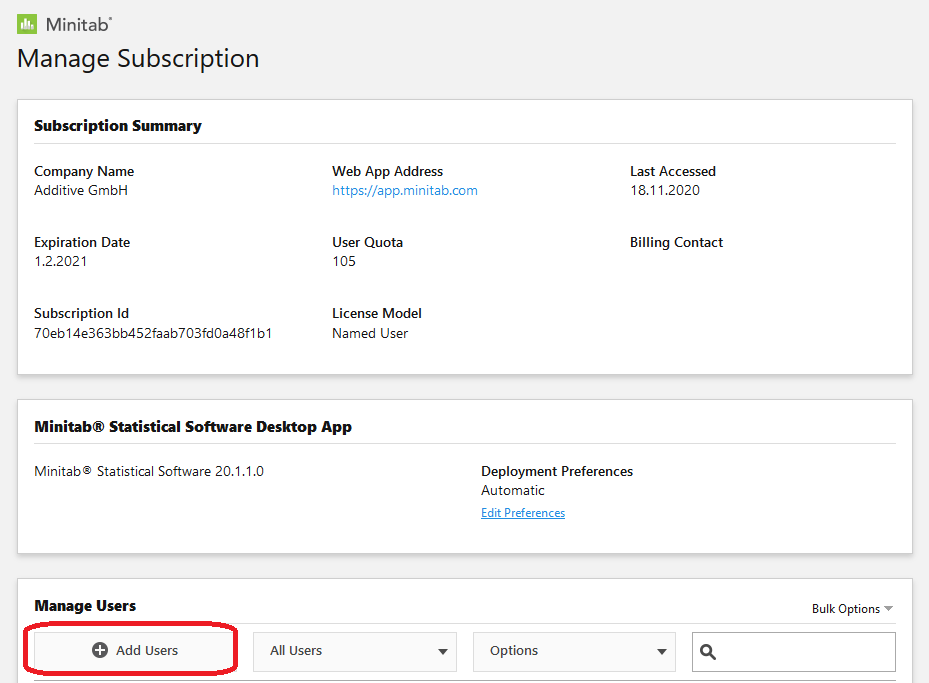
Task: Click the search magnifier icon
Action: point(707,652)
